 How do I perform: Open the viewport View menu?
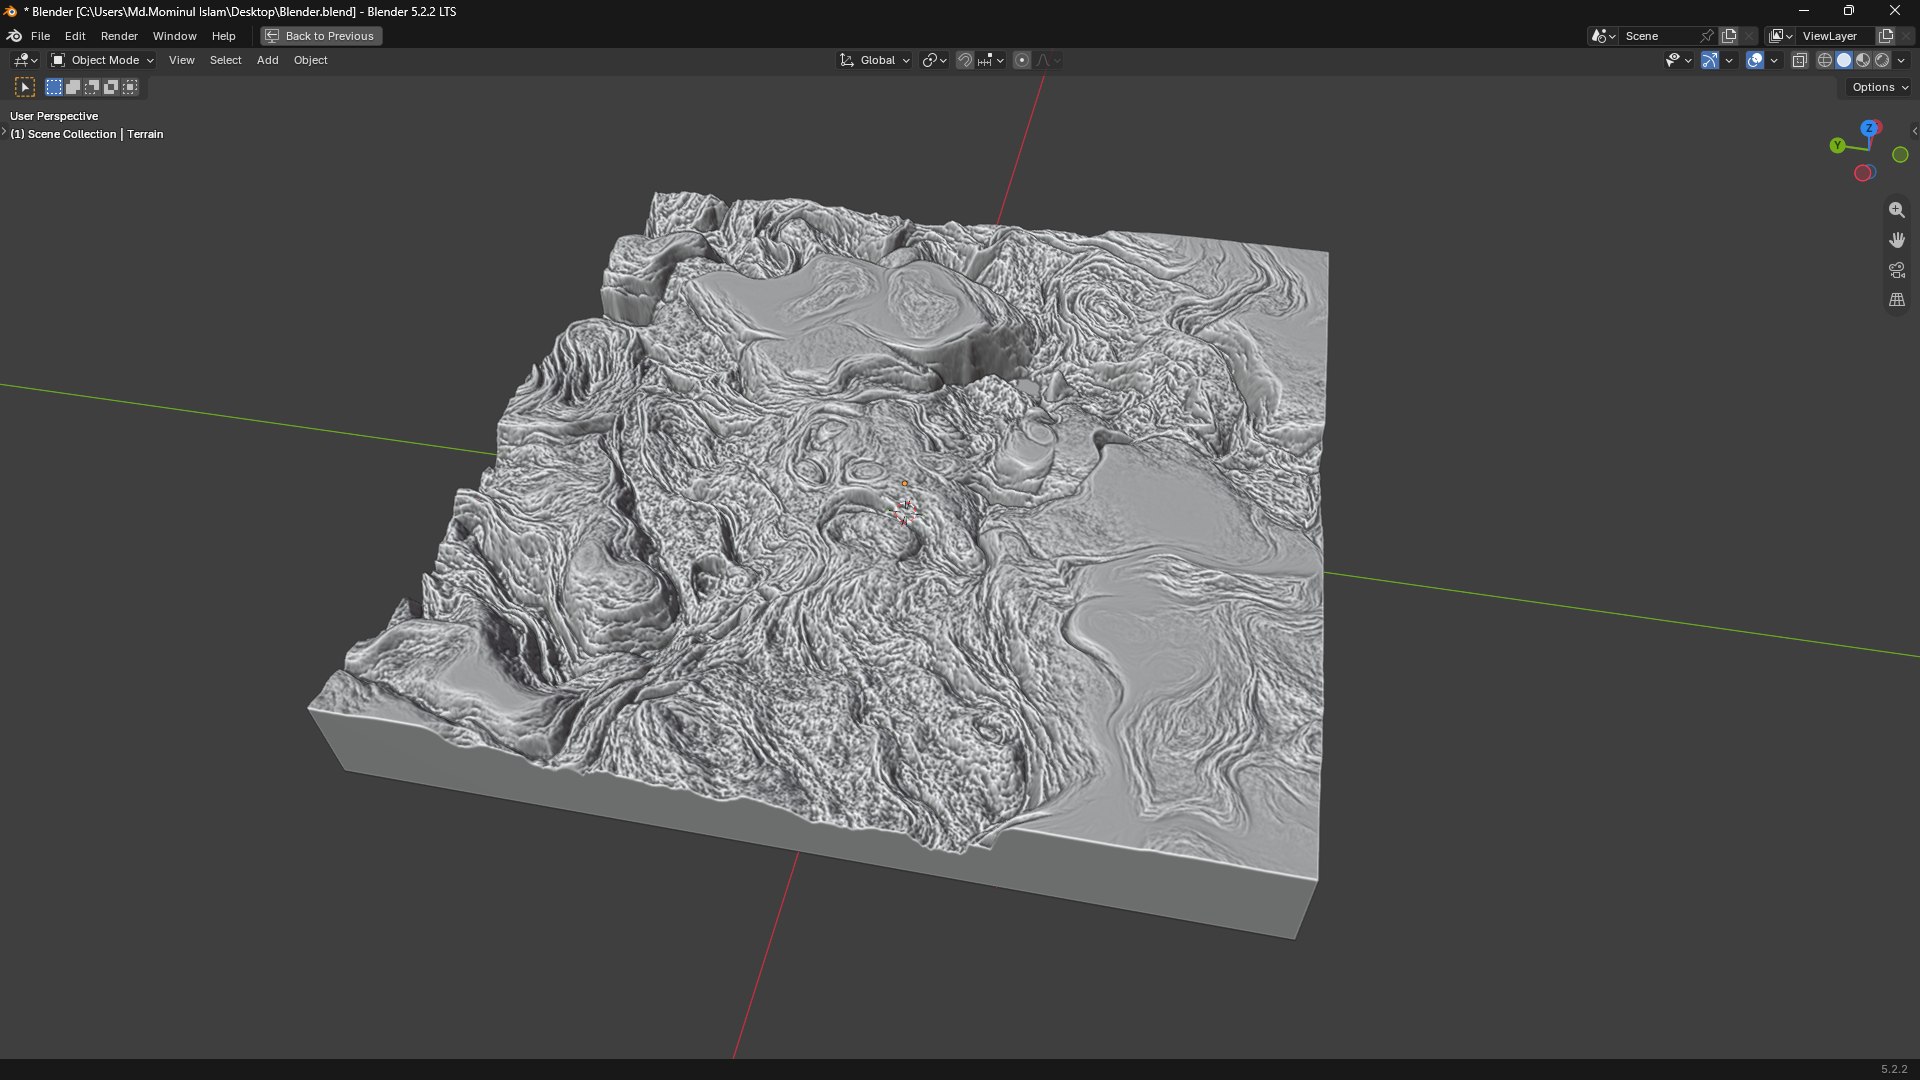[x=181, y=61]
